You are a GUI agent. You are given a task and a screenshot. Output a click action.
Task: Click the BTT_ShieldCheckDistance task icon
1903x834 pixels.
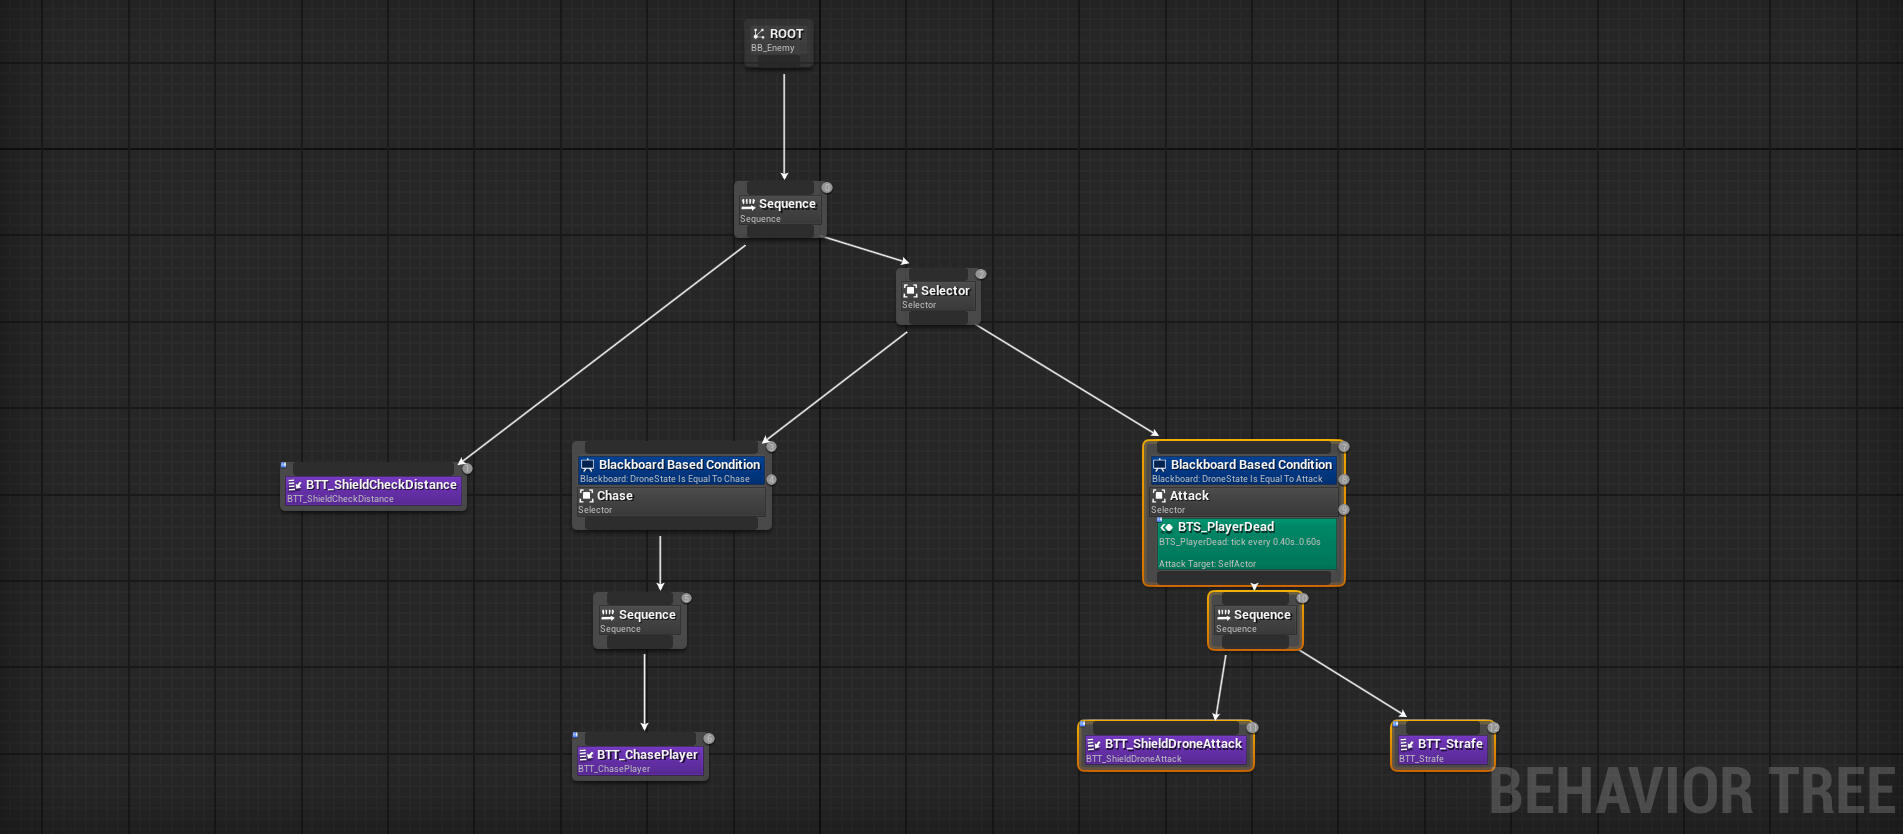click(x=295, y=485)
